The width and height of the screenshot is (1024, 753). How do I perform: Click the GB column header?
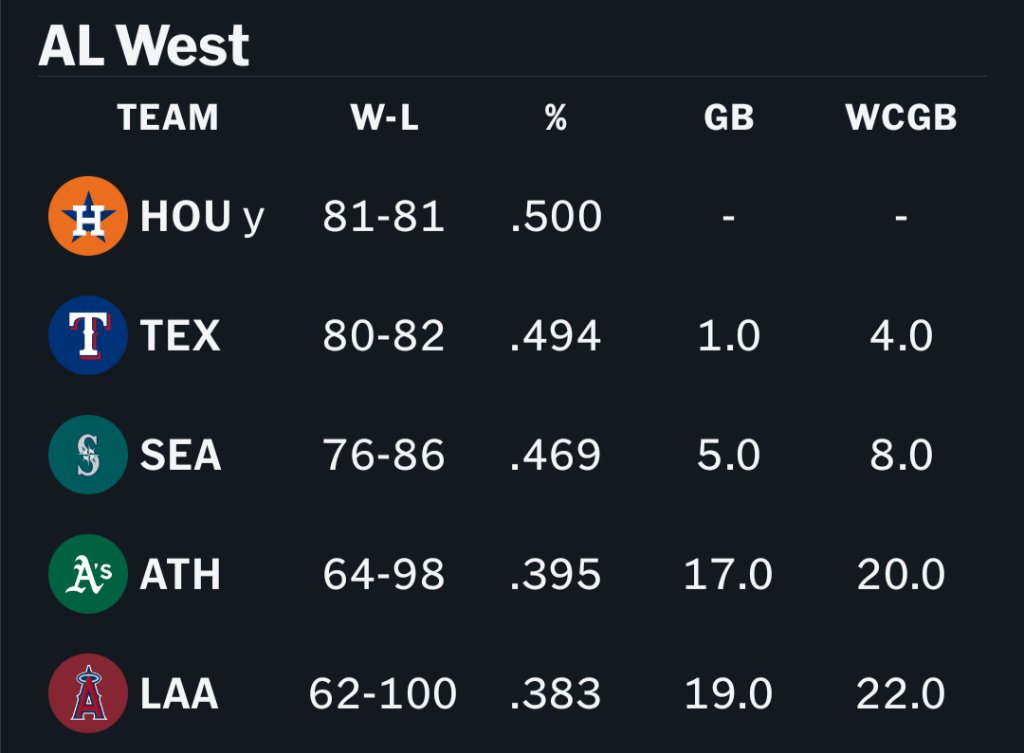[729, 118]
